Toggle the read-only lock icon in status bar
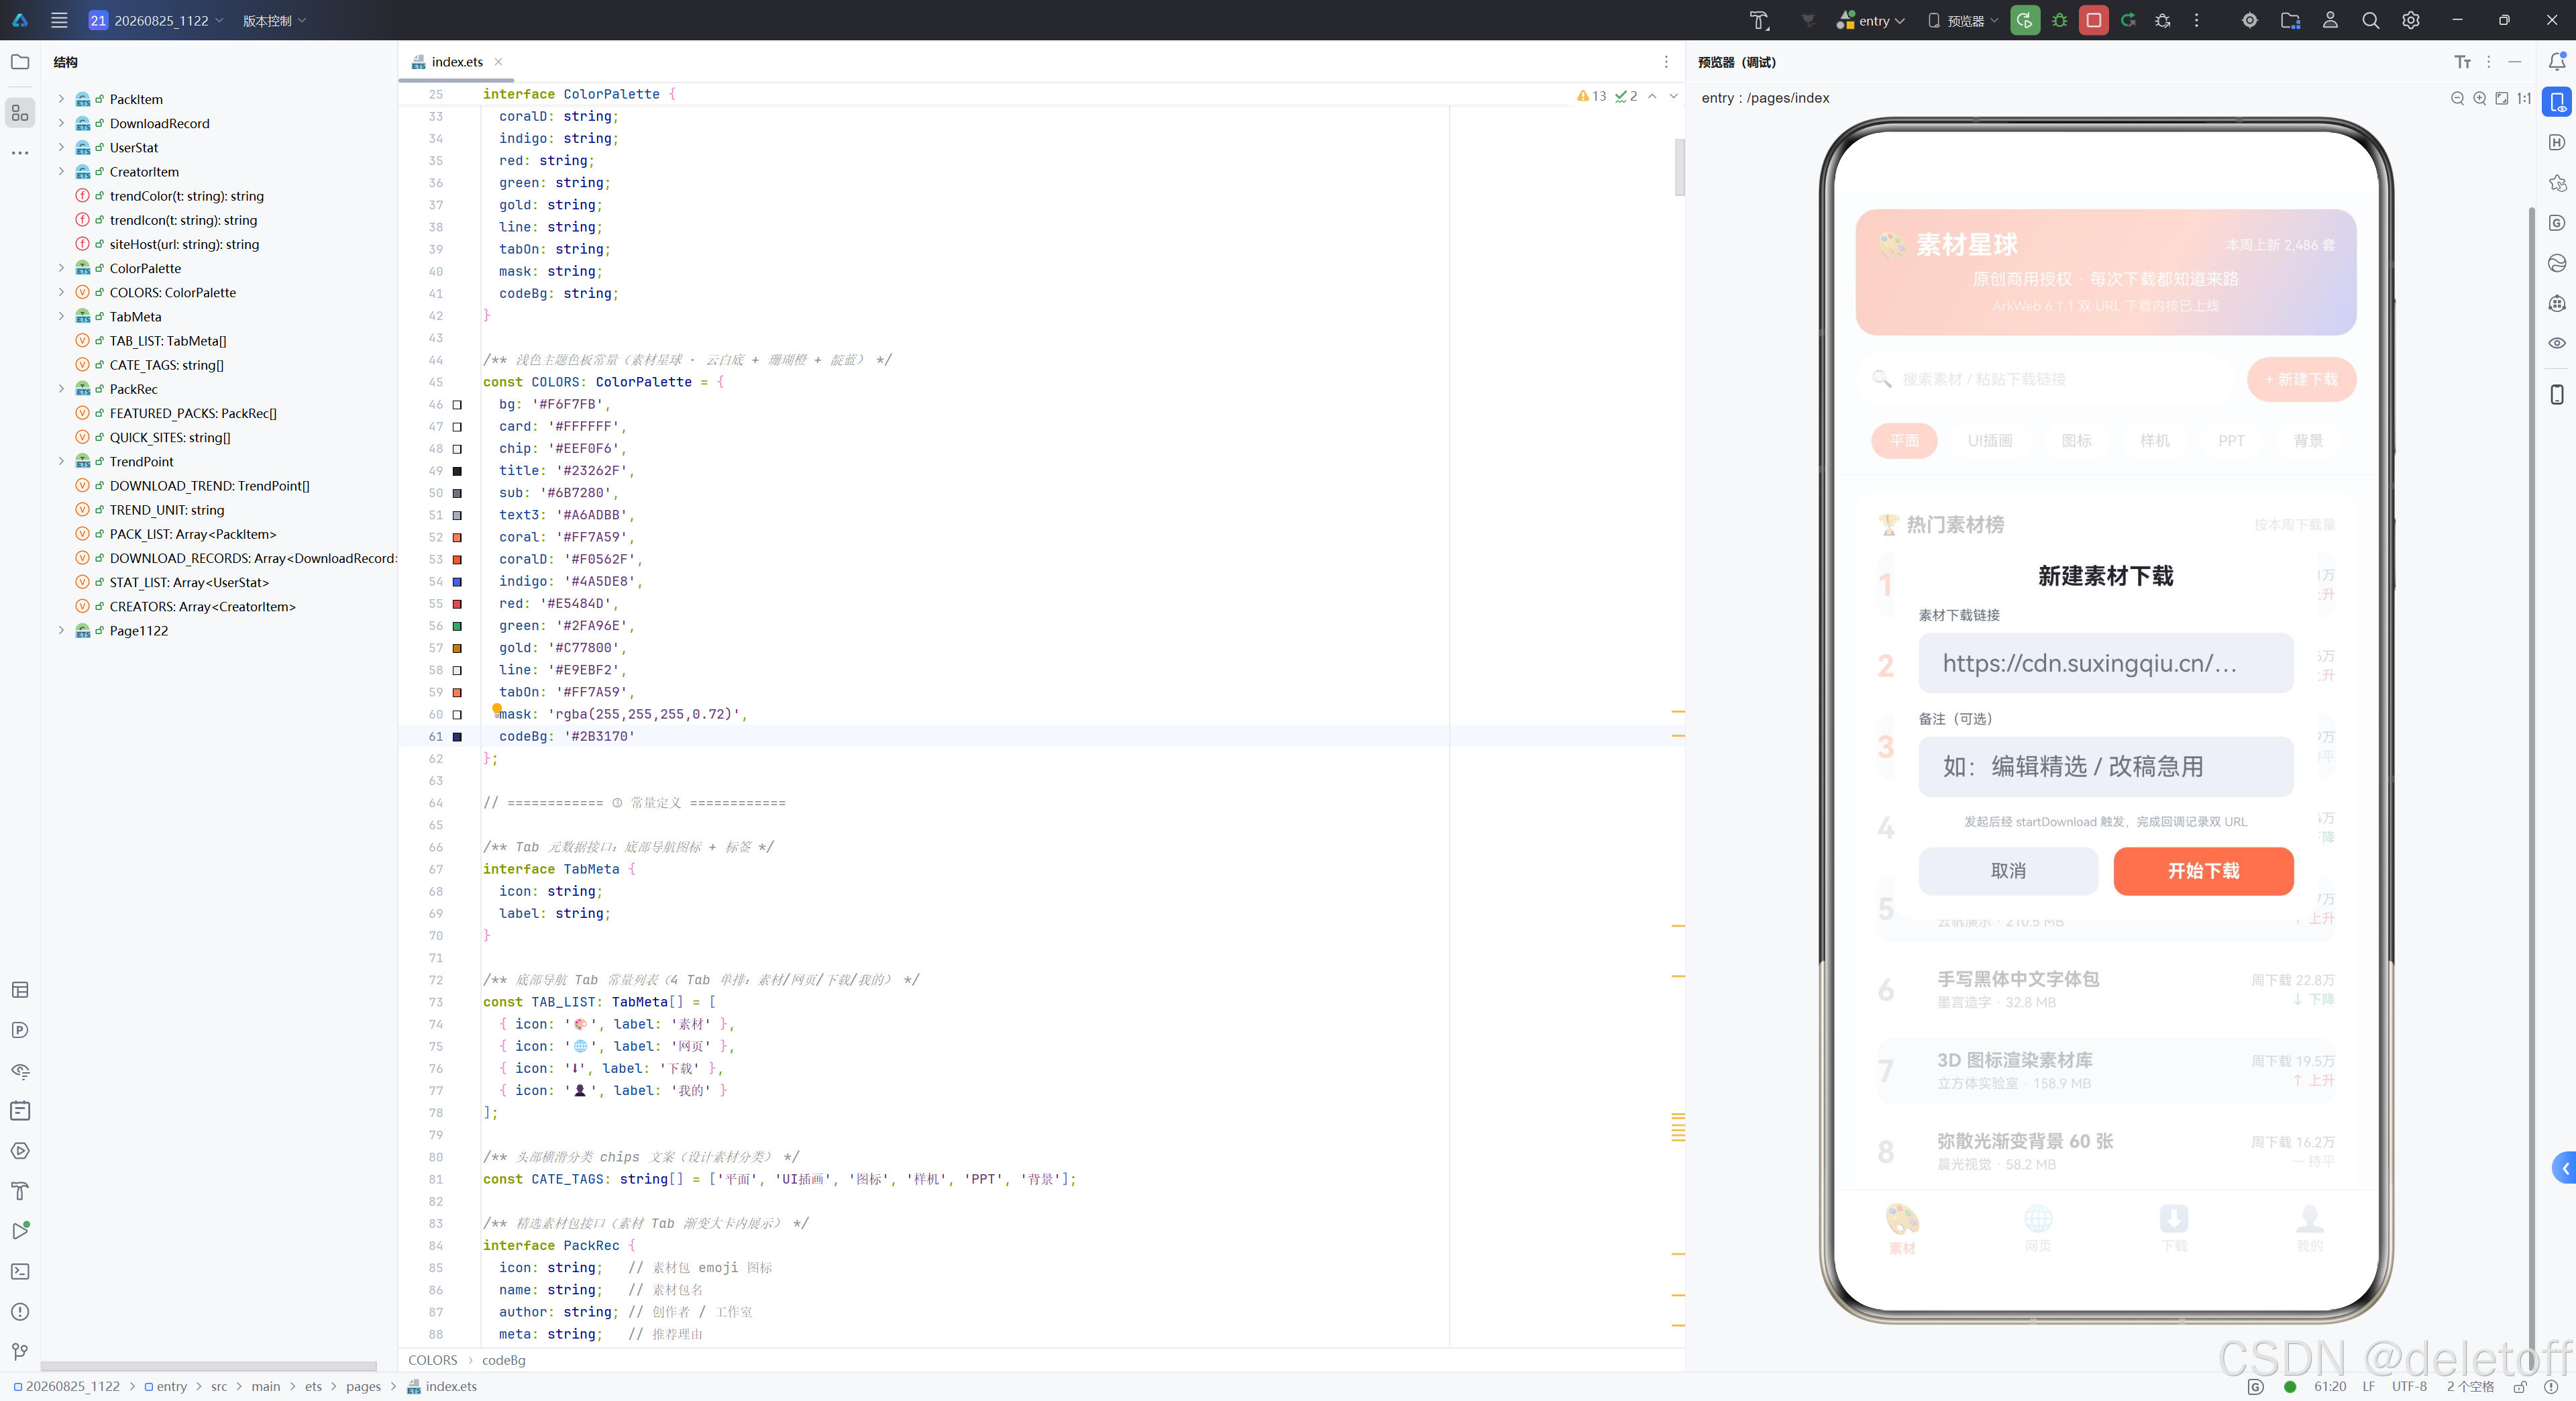The width and height of the screenshot is (2576, 1401). point(2520,1387)
